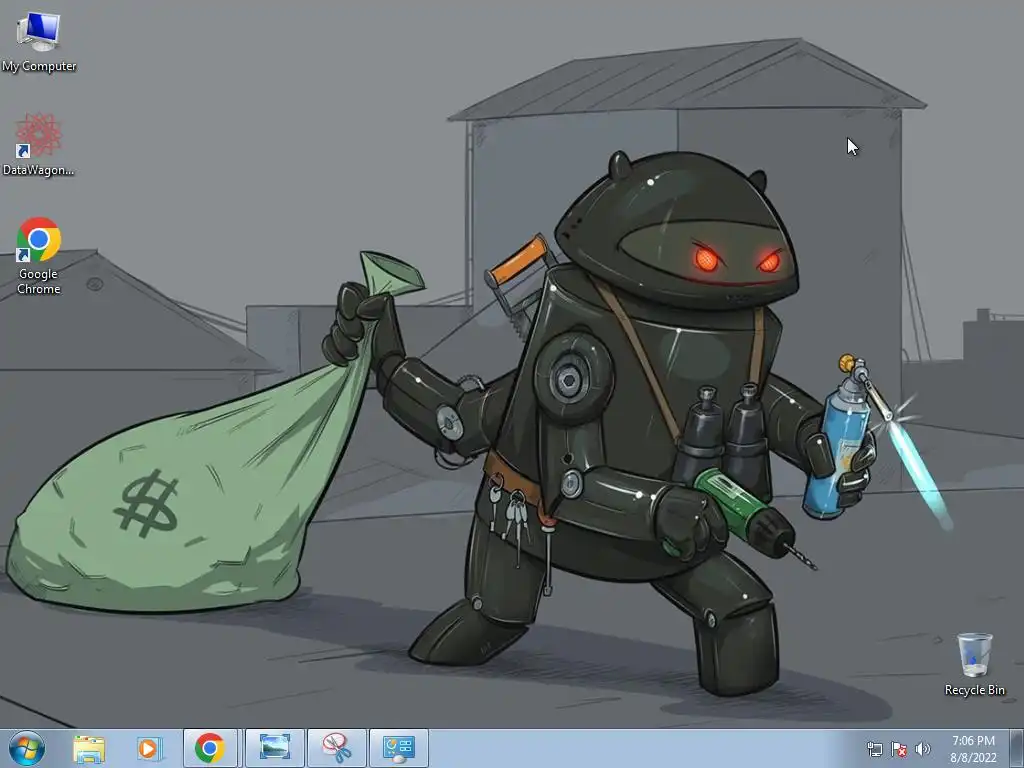This screenshot has width=1024, height=768.
Task: Open the picture viewer taskbar button
Action: [275, 748]
